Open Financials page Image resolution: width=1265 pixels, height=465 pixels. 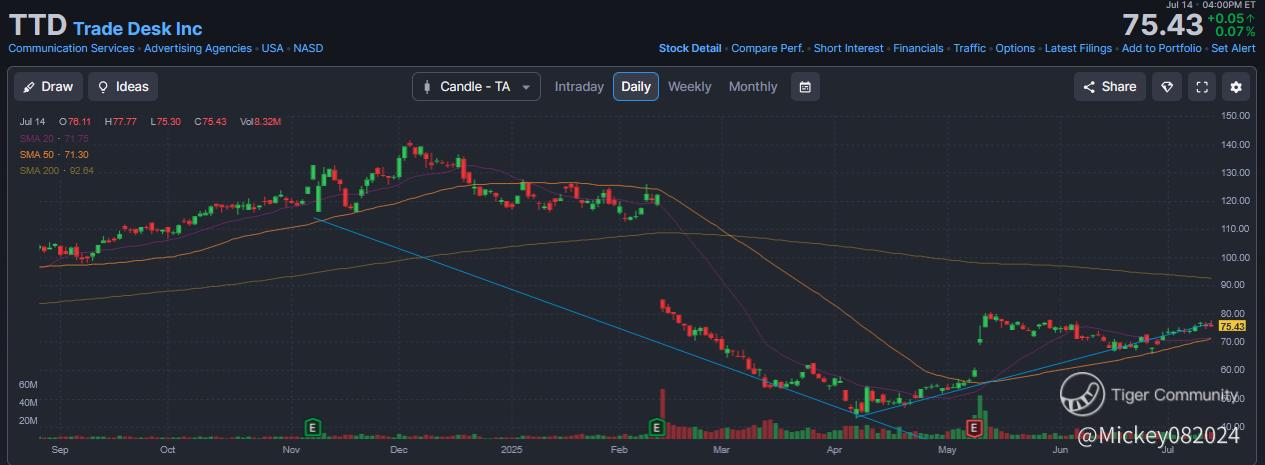click(918, 48)
